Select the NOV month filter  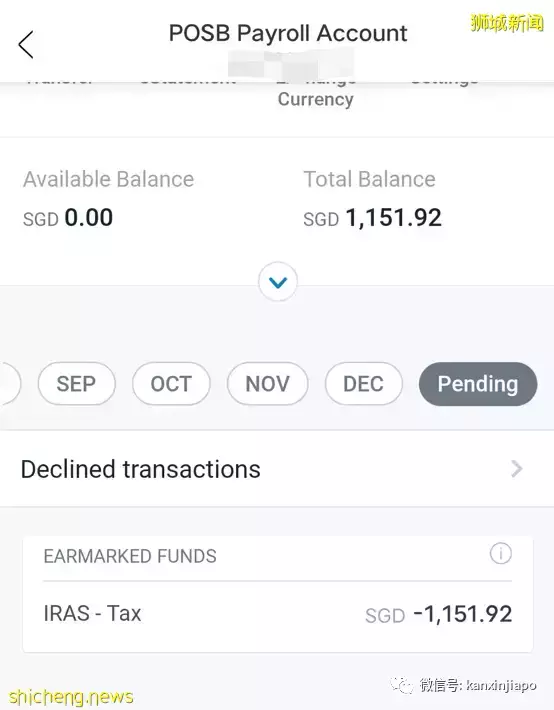[x=267, y=384]
